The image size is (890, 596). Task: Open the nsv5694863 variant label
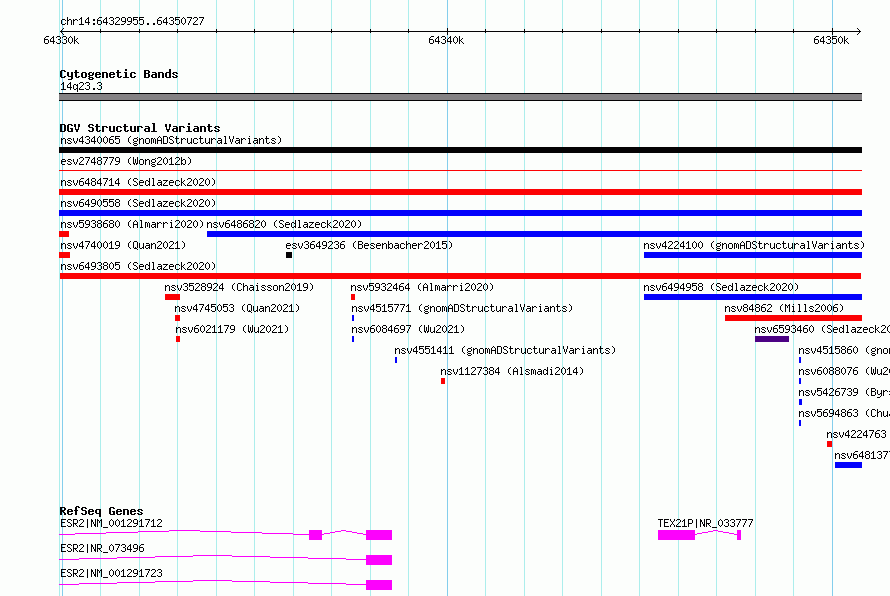[x=844, y=413]
